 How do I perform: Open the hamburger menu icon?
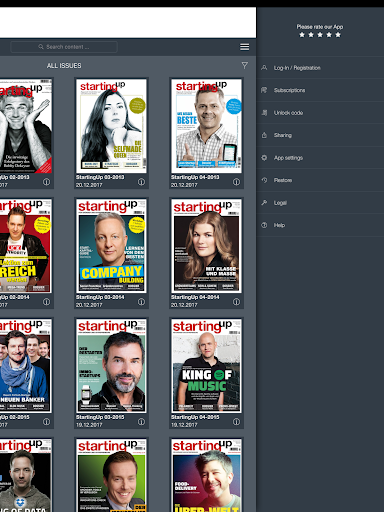click(244, 47)
